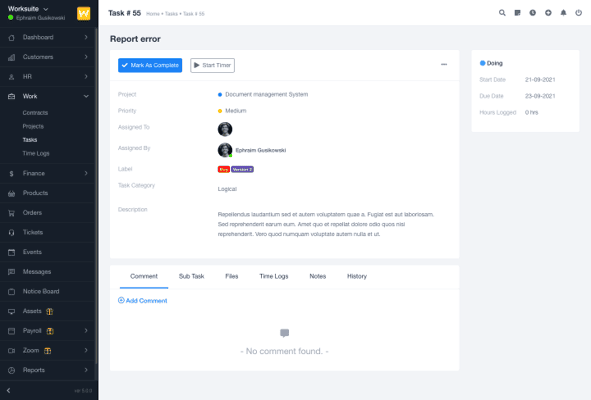Open the three-dot task options menu

point(444,64)
